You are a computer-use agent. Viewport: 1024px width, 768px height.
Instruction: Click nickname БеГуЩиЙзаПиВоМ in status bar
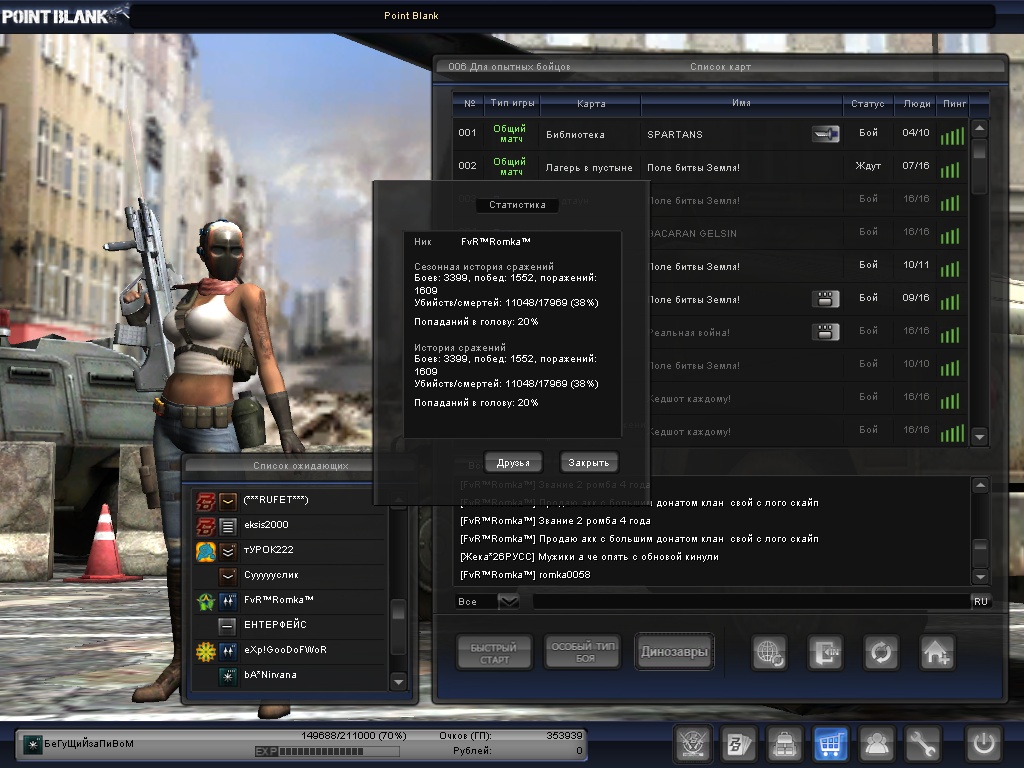coord(89,744)
